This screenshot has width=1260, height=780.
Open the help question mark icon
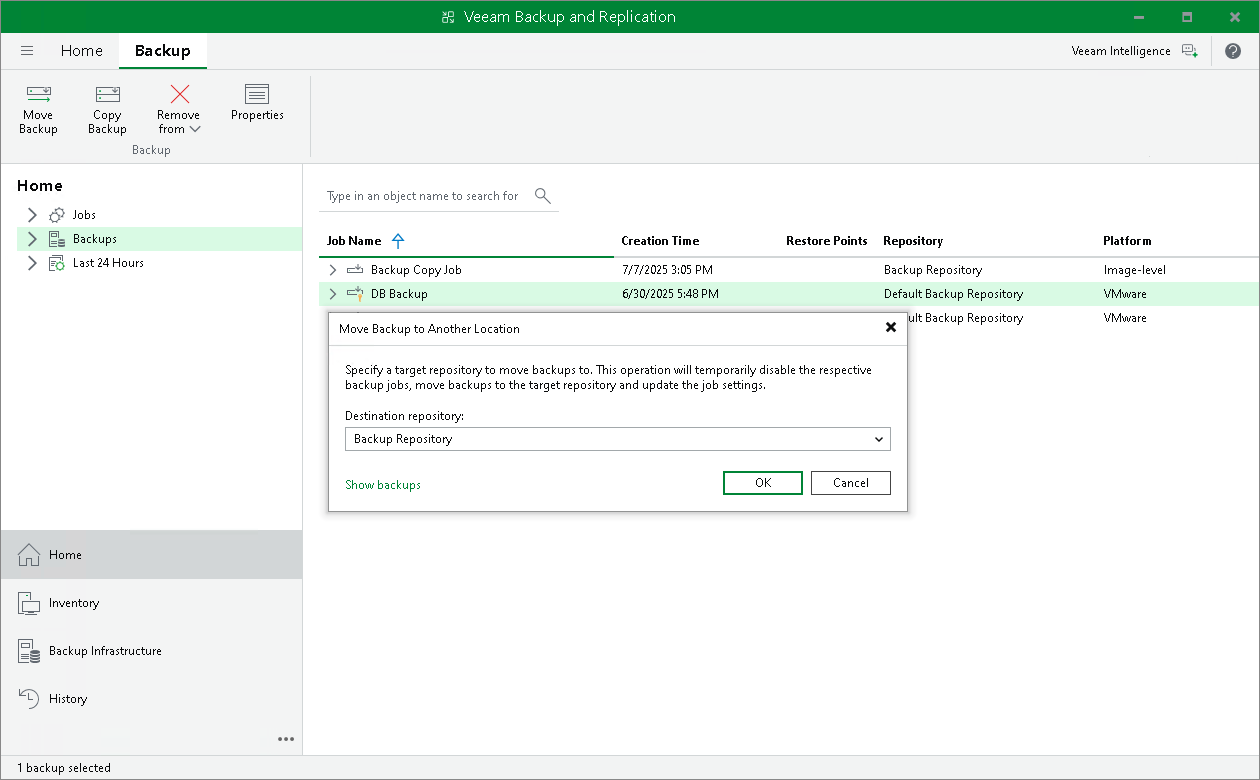pyautogui.click(x=1233, y=50)
